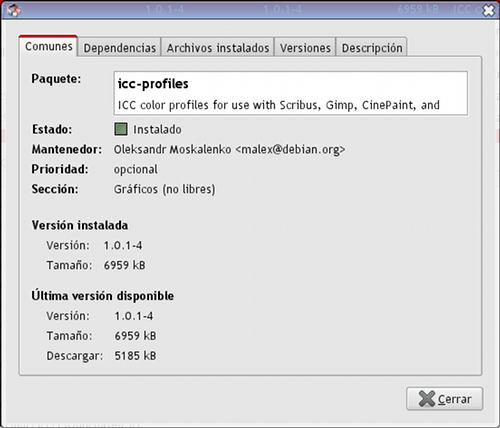Click Descargar value 5185 kB
The width and height of the screenshot is (500, 428).
(135, 356)
